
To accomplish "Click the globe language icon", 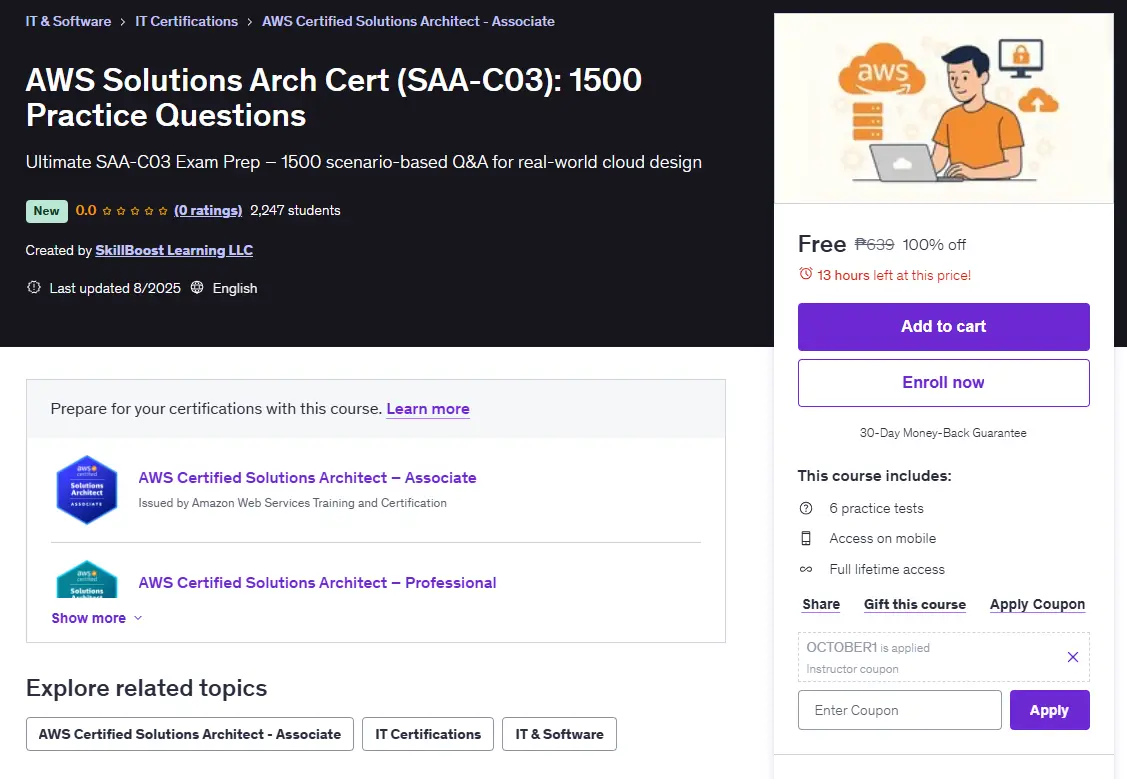I will (x=197, y=287).
